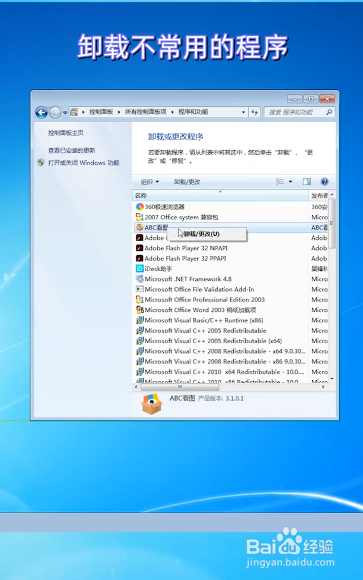363x580 pixels.
Task: Click the Adobe icon under ABC看图 row
Action: pos(140,237)
